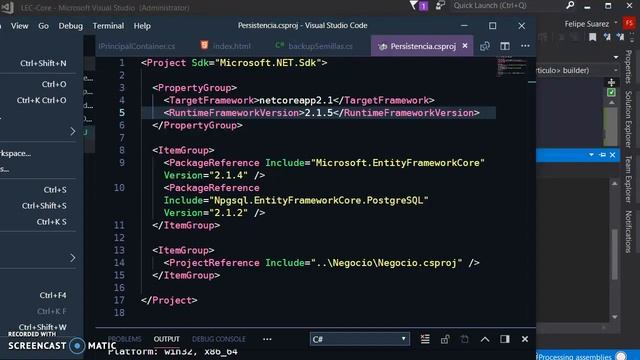Click the VS Code minimap preview

[512, 68]
